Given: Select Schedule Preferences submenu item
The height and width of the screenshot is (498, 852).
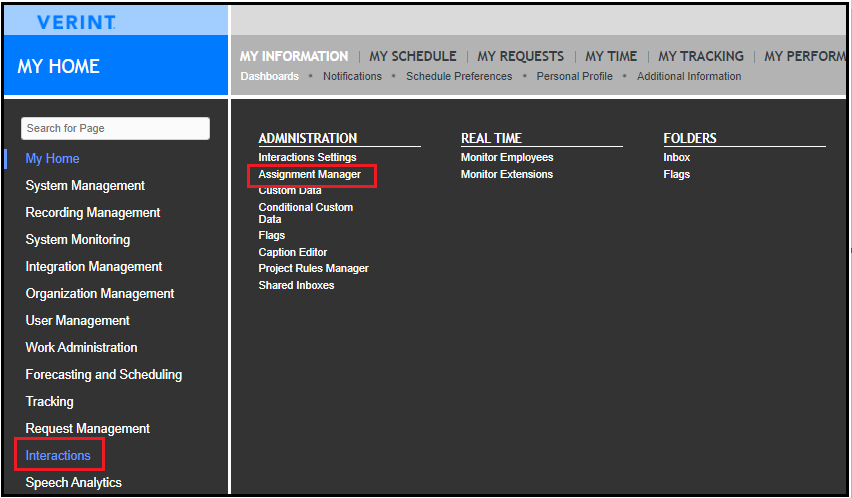Looking at the screenshot, I should [x=459, y=77].
